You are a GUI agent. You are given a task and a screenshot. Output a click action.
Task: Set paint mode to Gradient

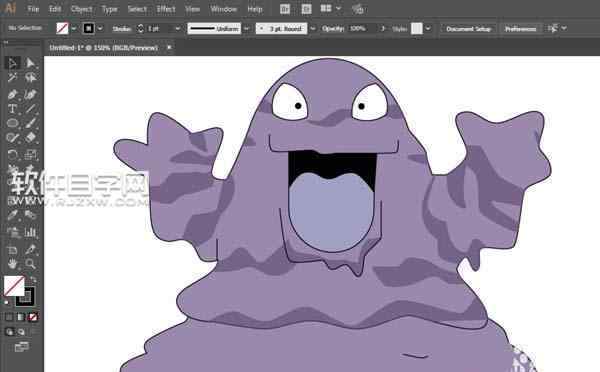pyautogui.click(x=21, y=317)
